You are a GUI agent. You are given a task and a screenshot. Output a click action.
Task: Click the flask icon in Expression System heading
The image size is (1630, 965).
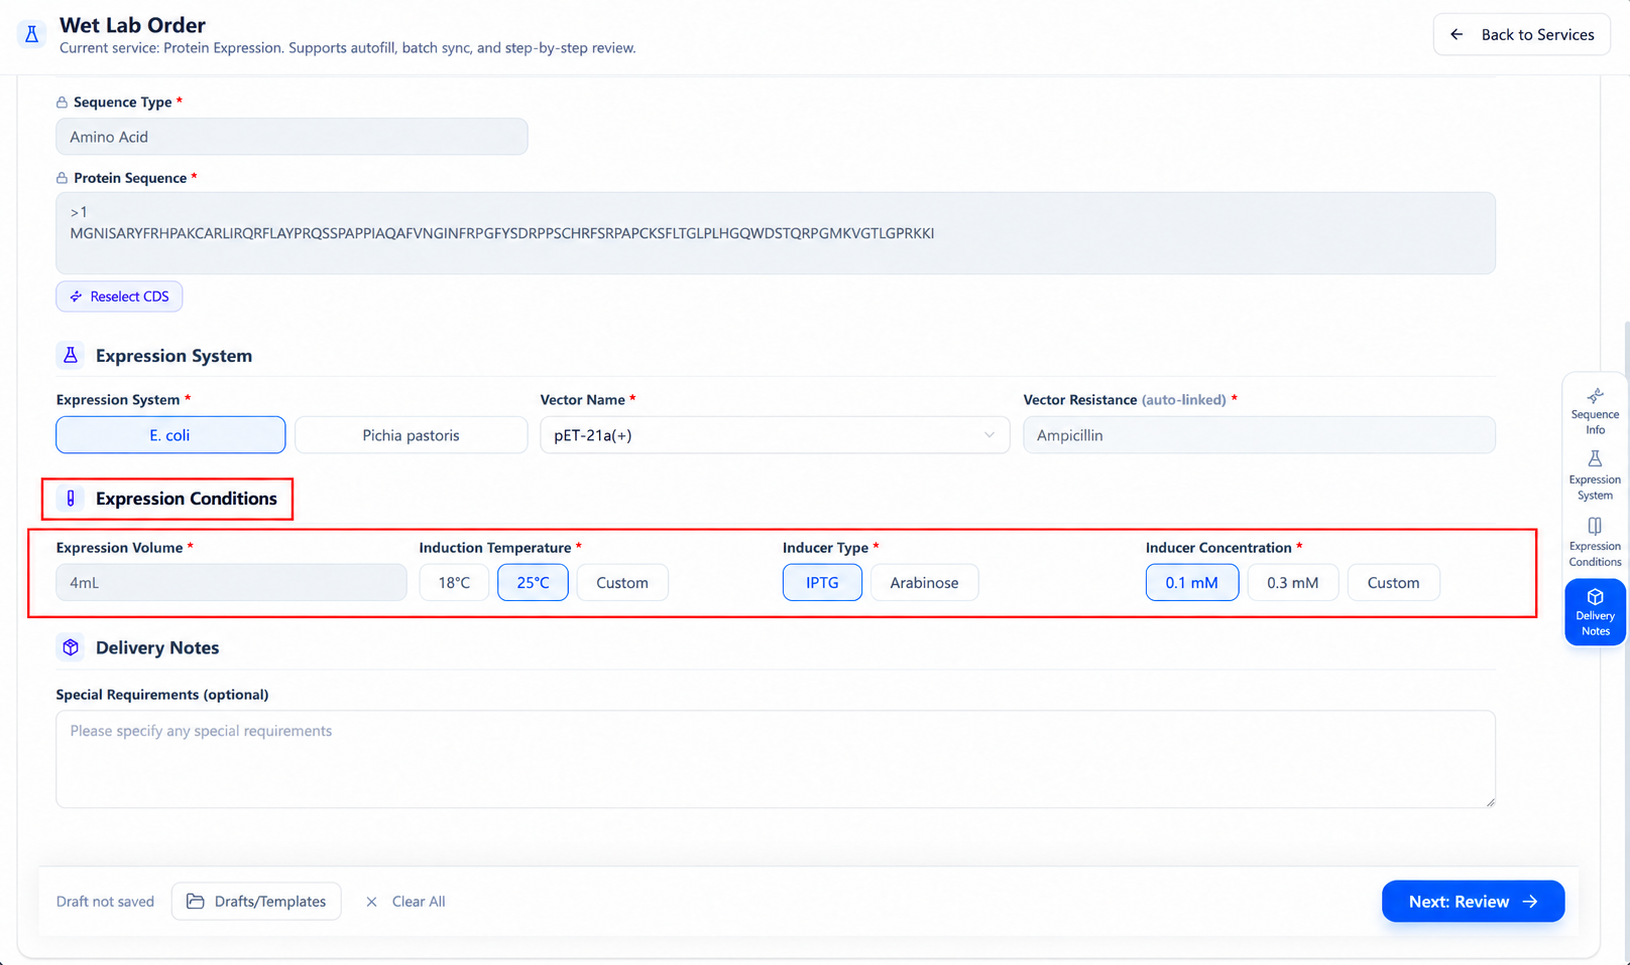[70, 355]
